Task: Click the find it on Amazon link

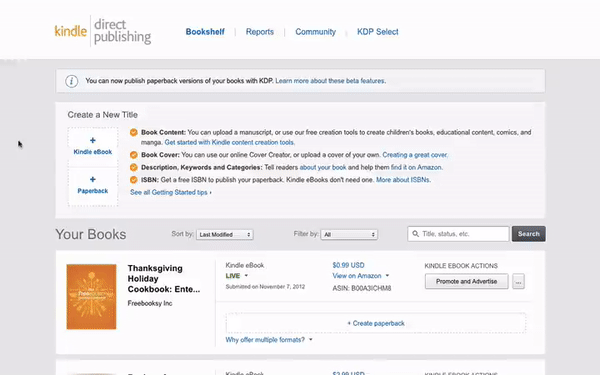Action: (x=416, y=167)
